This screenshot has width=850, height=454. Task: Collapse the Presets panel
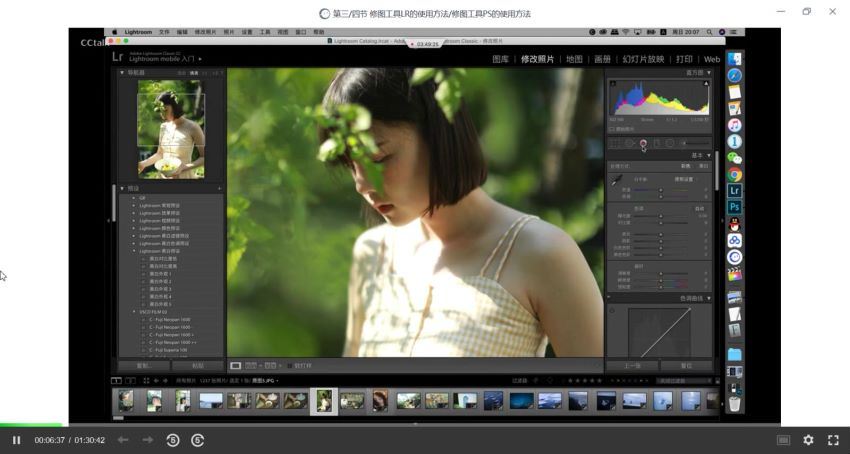pos(122,189)
